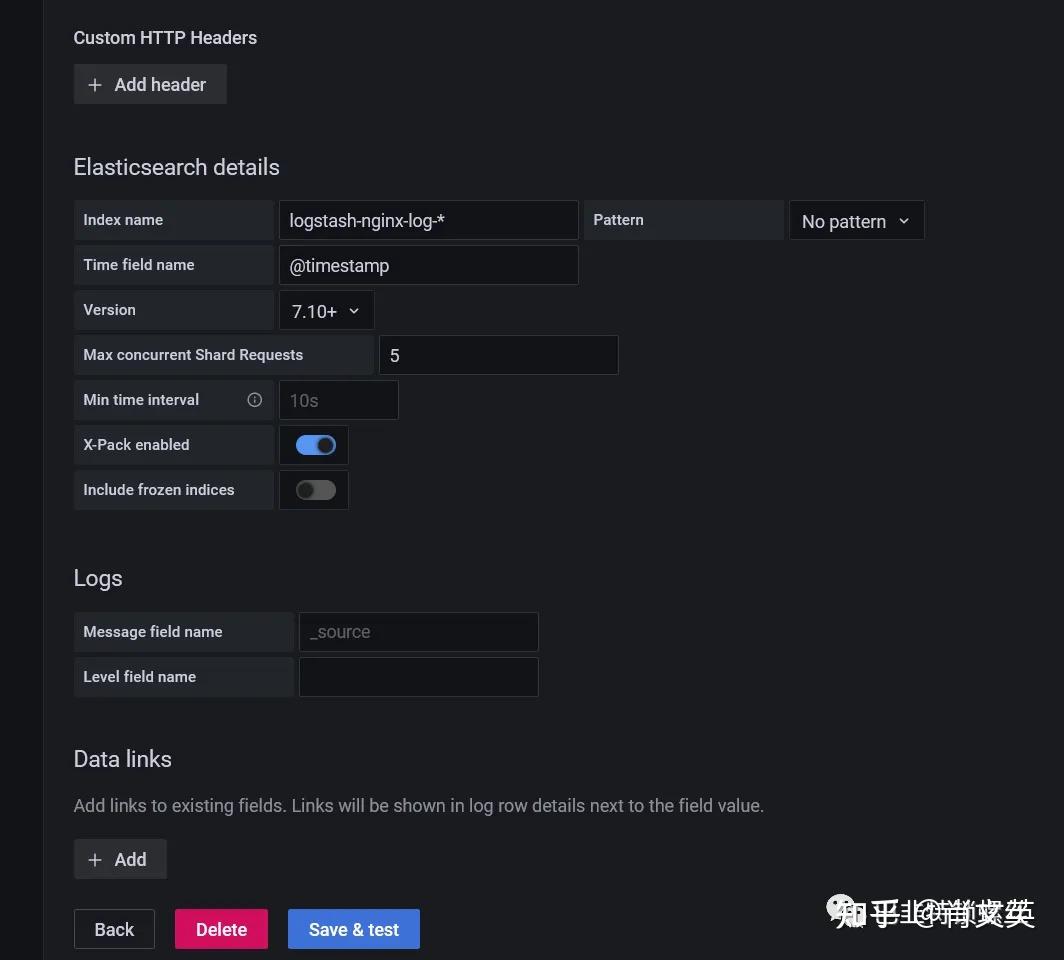The height and width of the screenshot is (960, 1064).
Task: Click the Add header button
Action: tap(150, 84)
